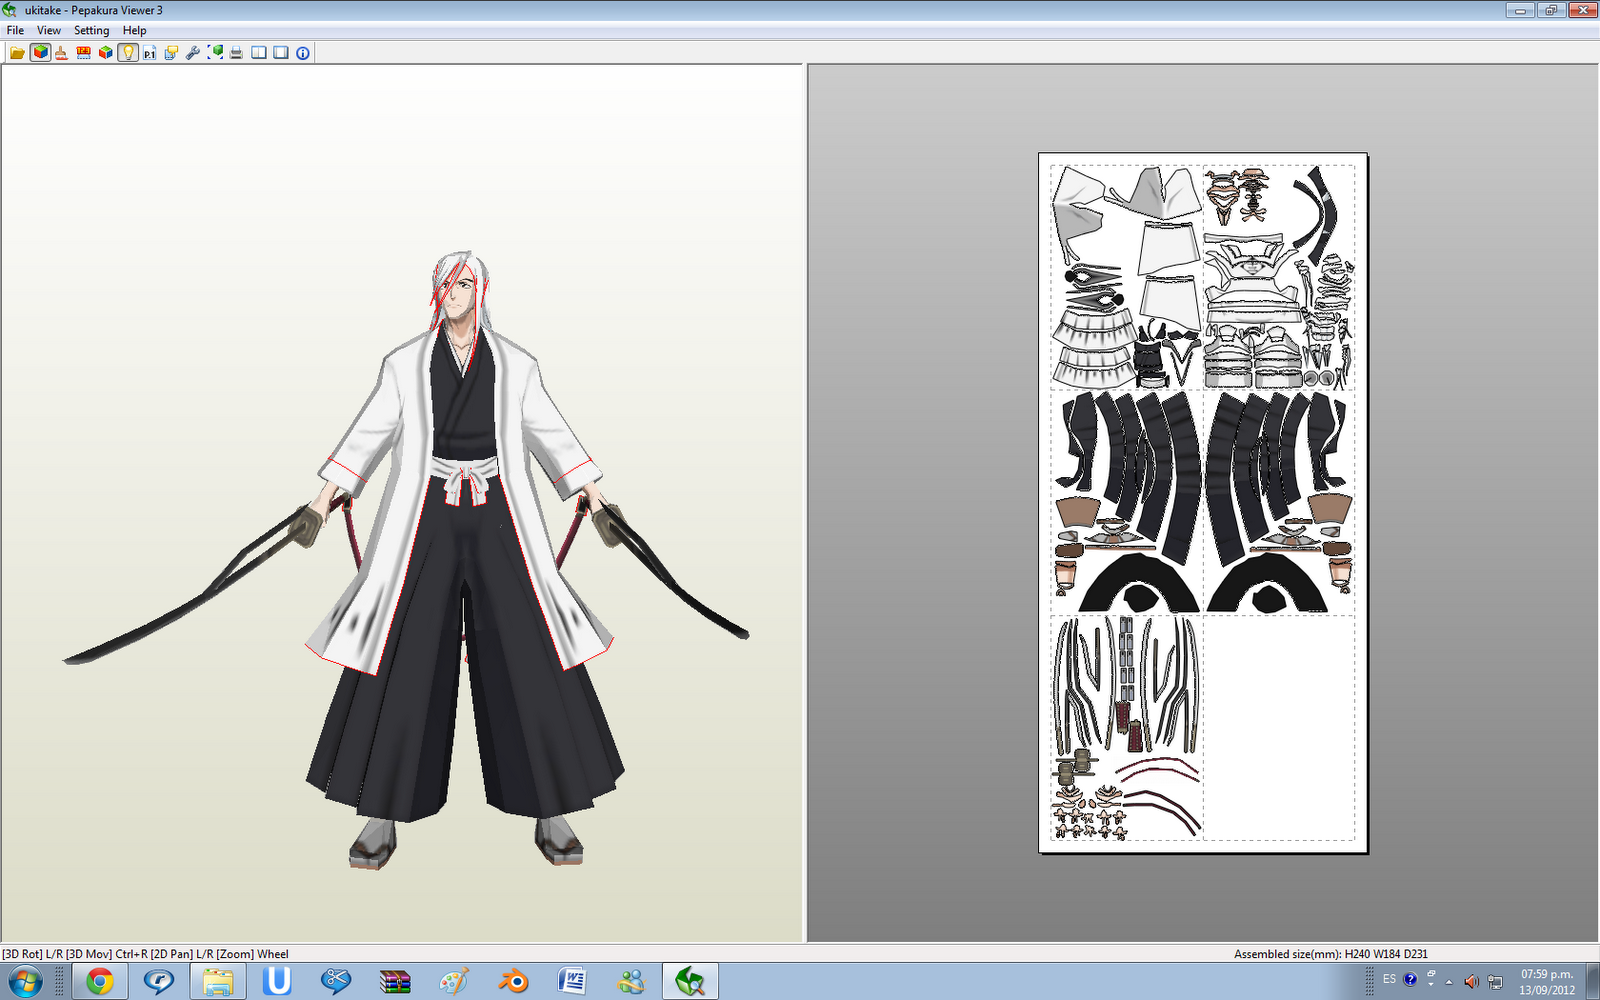Click the right-highlighted split window layout icon
This screenshot has height=1000, width=1600.
281,53
